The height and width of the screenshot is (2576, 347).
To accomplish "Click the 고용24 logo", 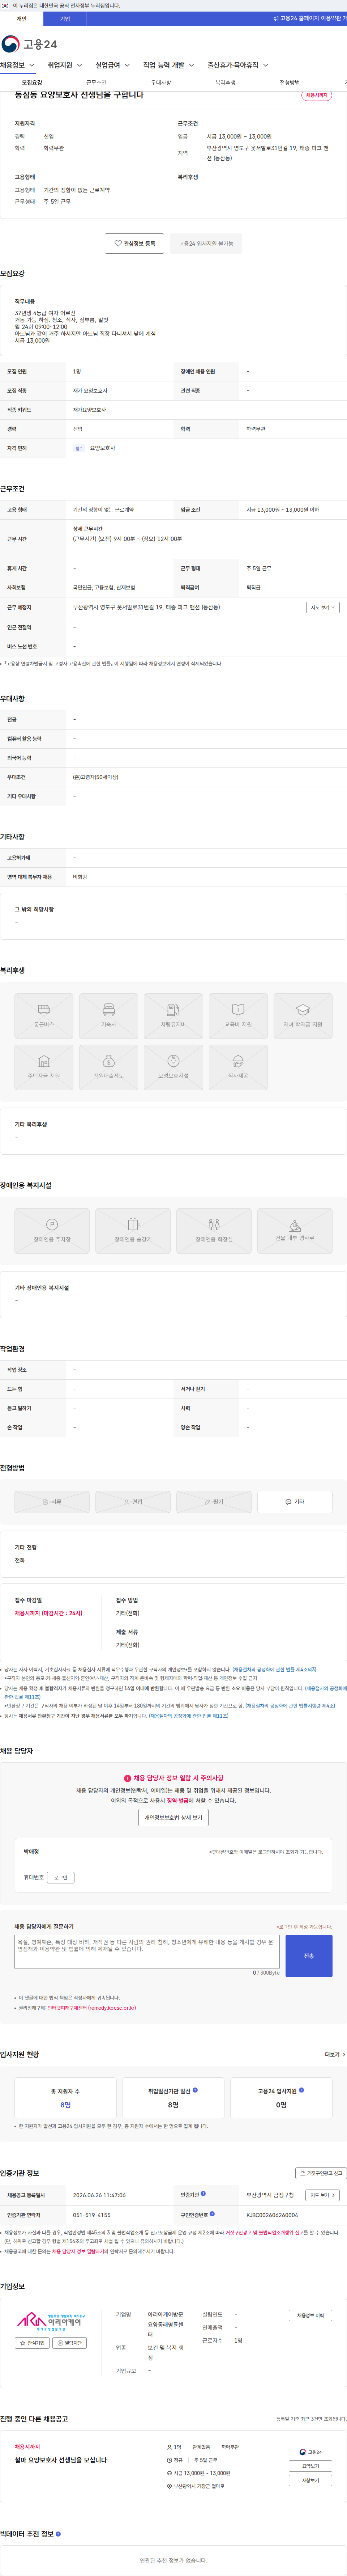I will (29, 44).
